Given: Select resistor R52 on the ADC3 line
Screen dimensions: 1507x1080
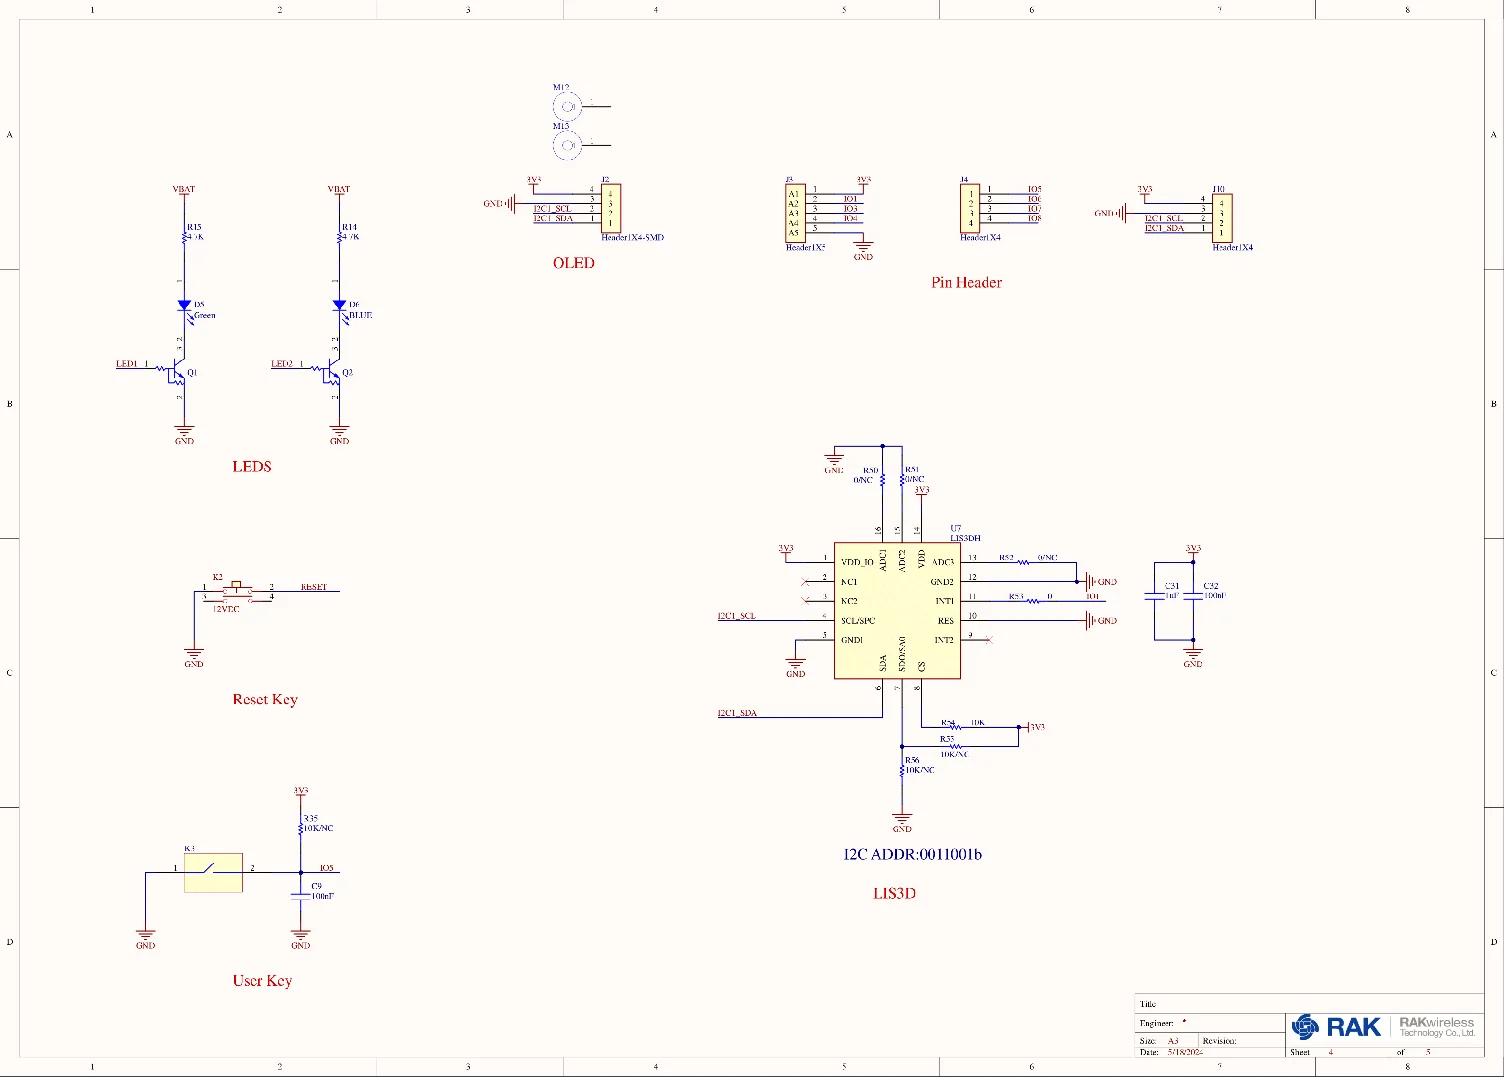Looking at the screenshot, I should (x=1025, y=563).
